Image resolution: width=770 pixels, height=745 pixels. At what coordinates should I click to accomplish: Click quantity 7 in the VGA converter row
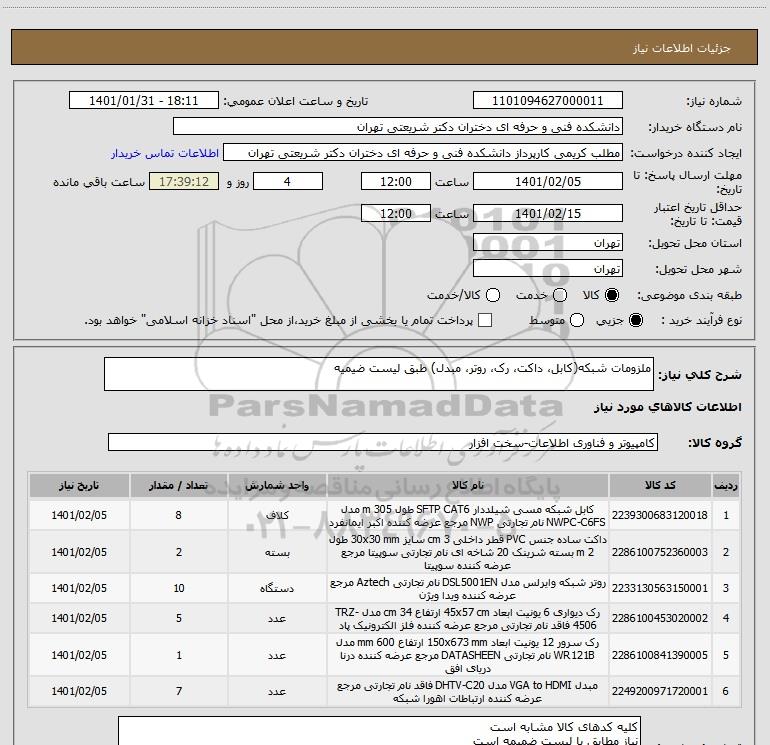(179, 691)
